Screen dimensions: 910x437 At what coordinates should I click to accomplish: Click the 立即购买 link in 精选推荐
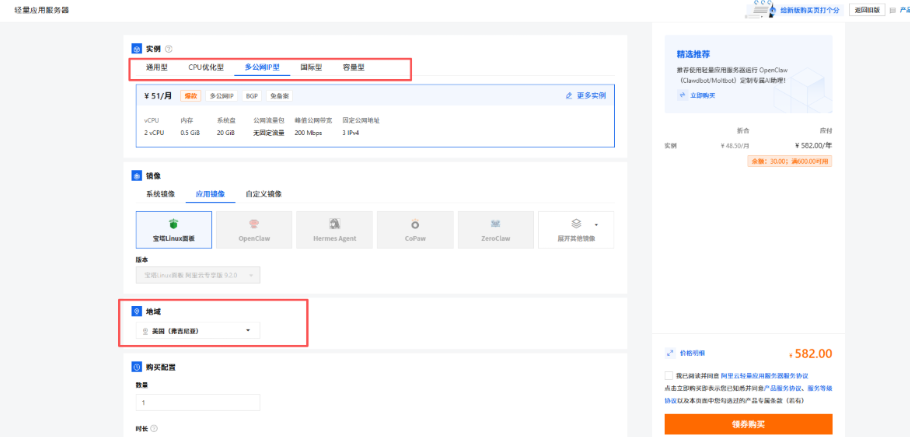702,95
